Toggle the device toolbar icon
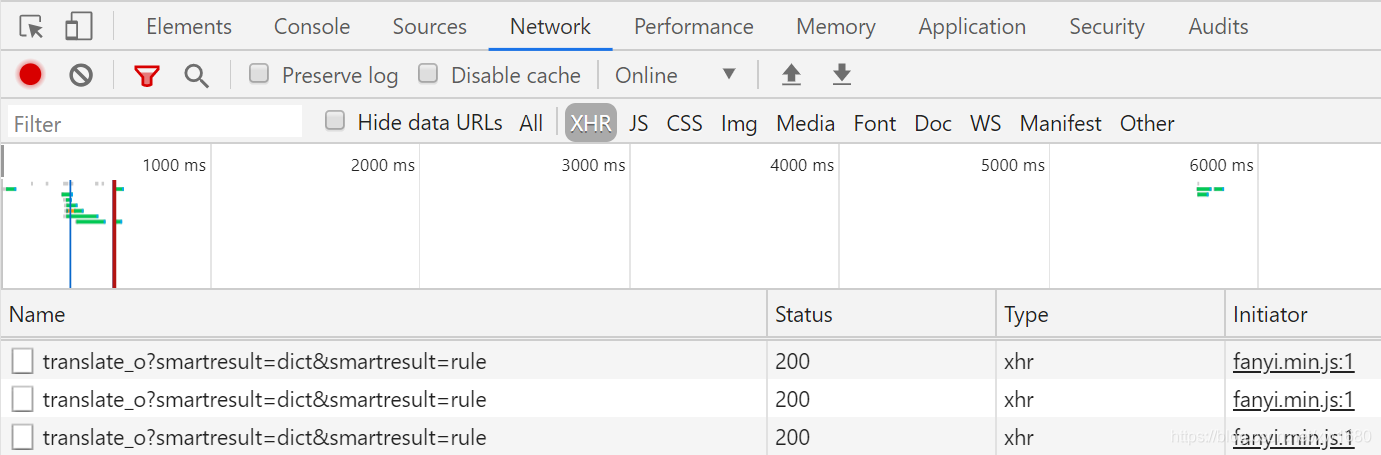 tap(78, 27)
